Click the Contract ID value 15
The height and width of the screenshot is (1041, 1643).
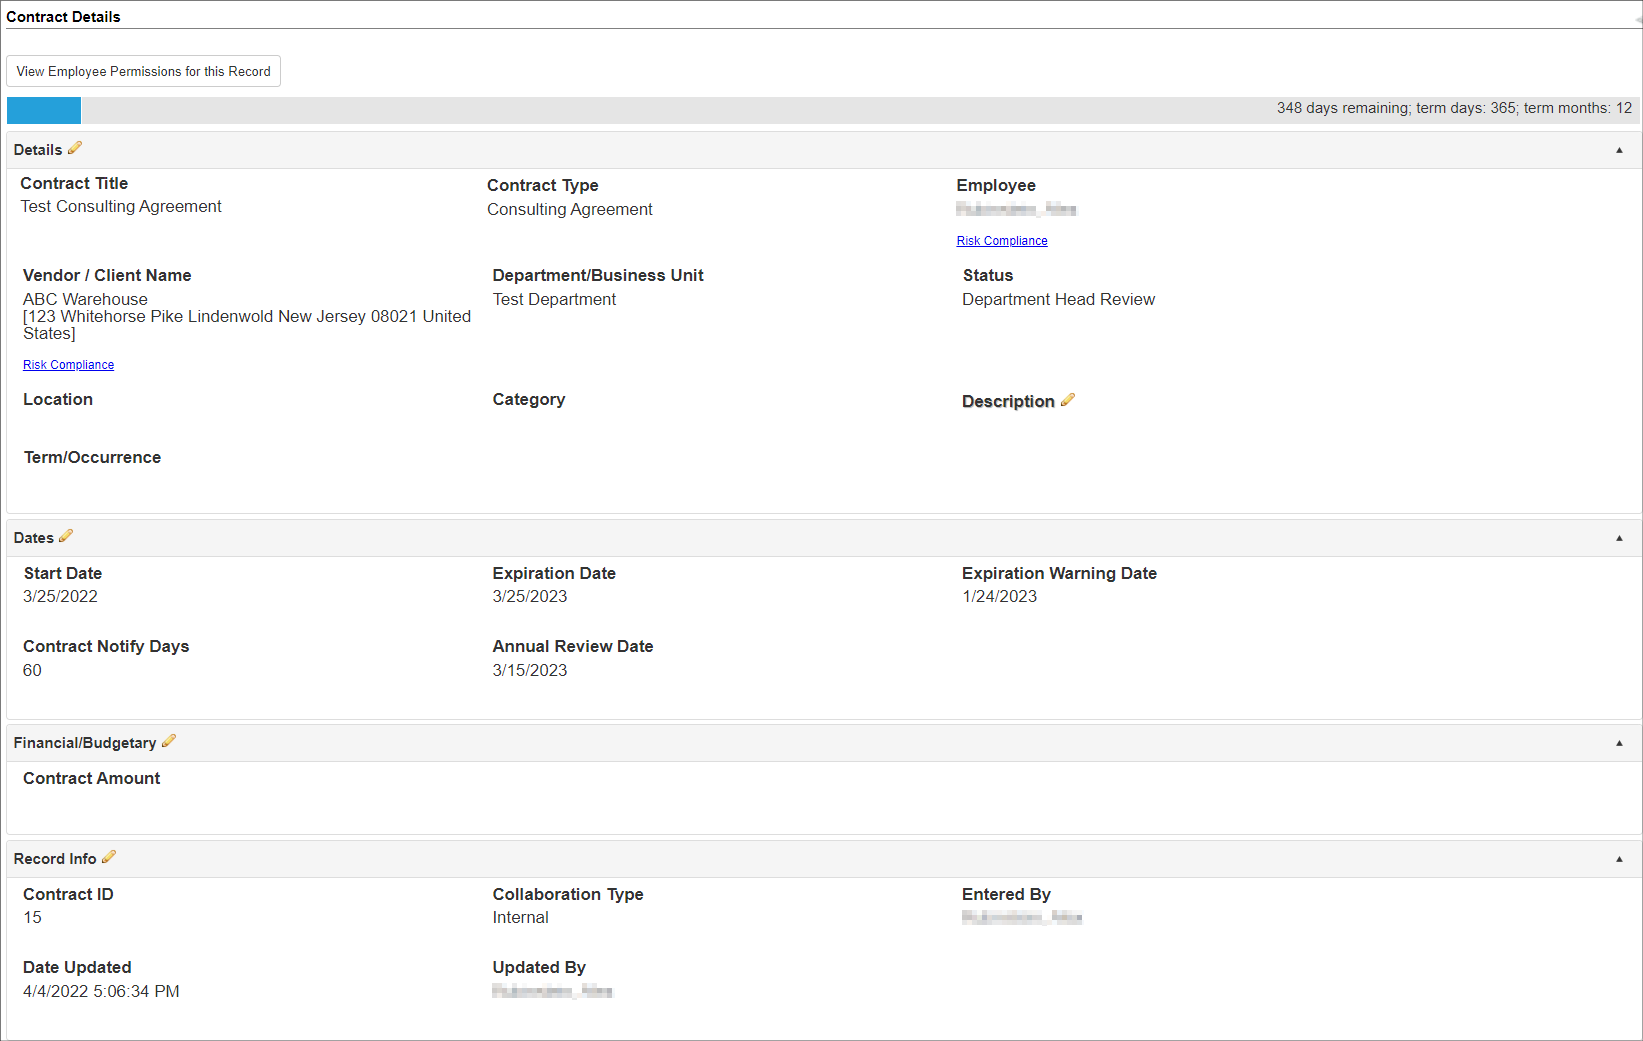click(x=33, y=917)
